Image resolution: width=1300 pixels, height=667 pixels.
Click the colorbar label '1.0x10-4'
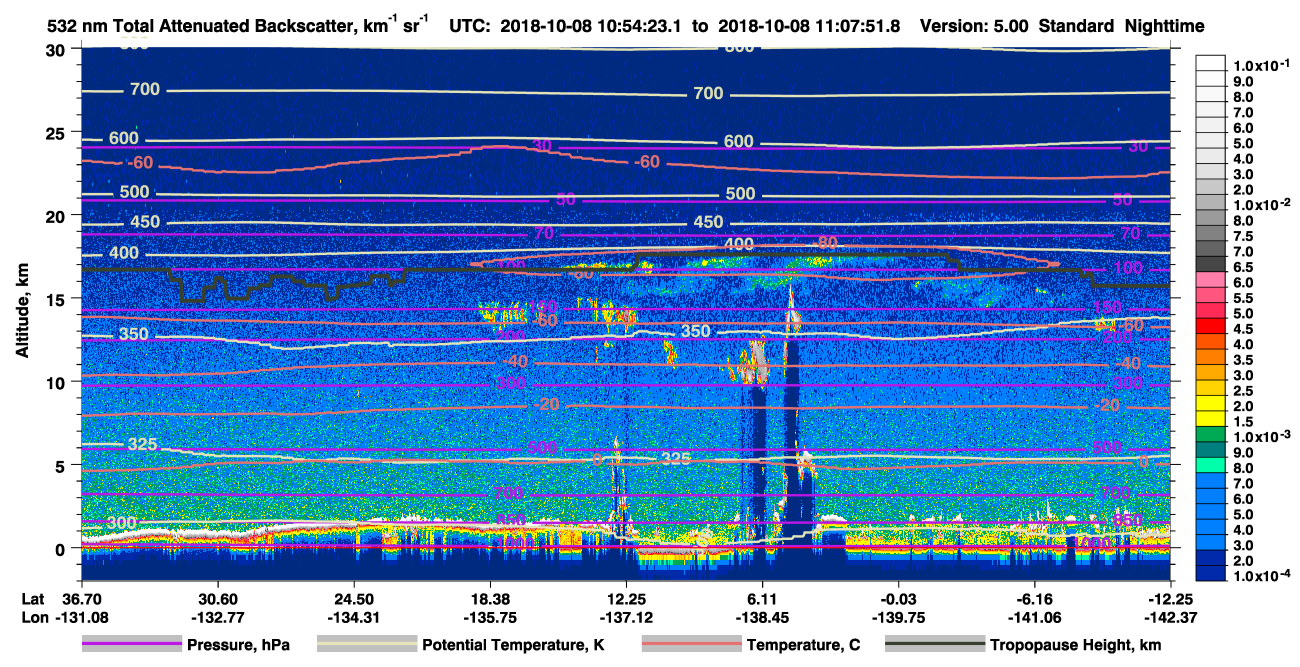click(1261, 576)
